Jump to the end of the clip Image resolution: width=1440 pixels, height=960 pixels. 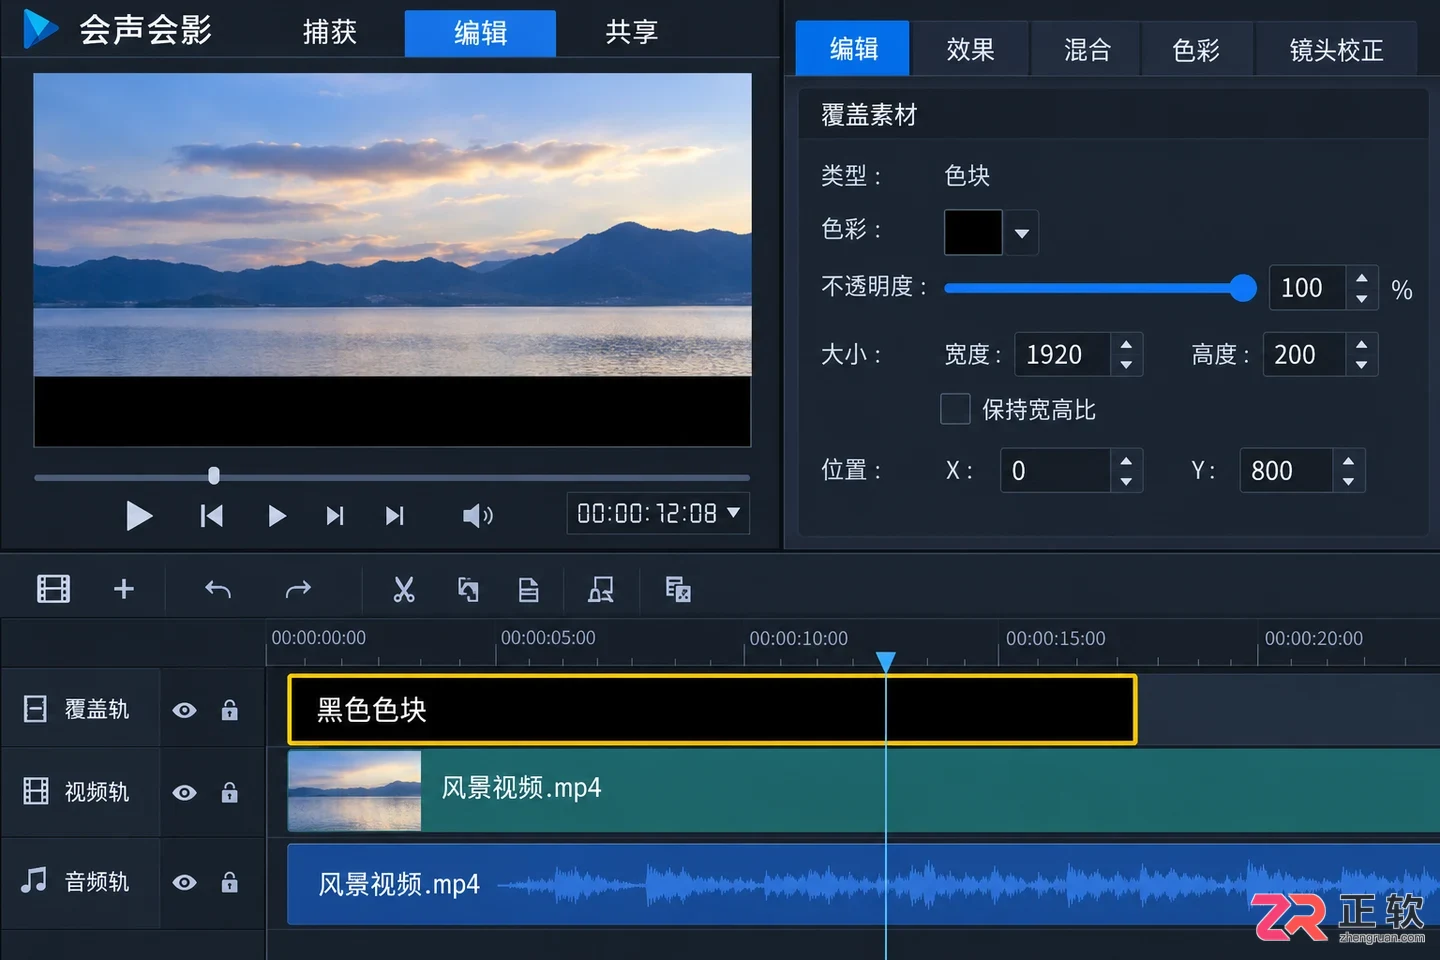pyautogui.click(x=395, y=516)
